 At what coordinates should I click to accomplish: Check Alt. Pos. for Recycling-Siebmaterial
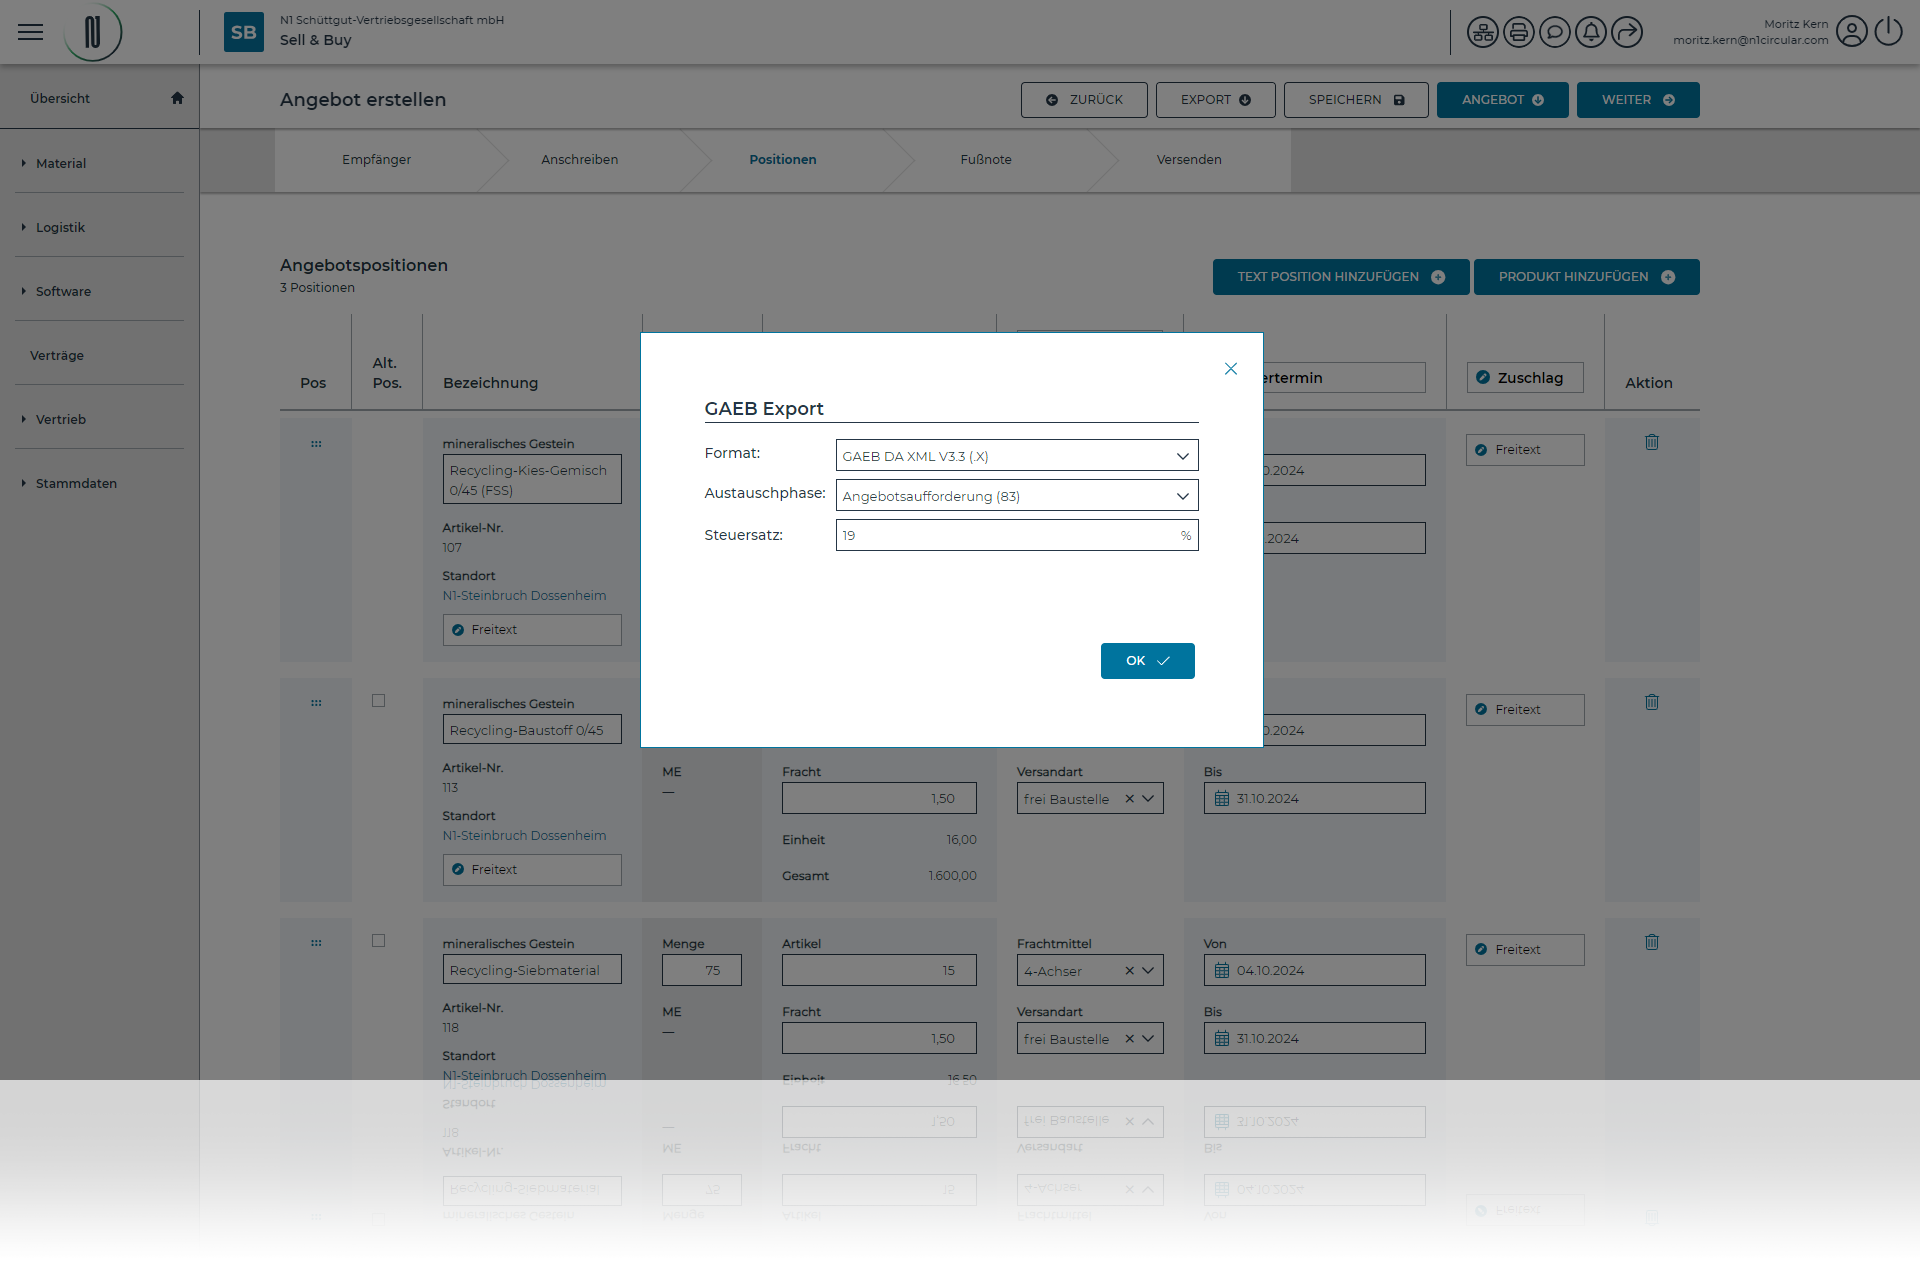(378, 941)
